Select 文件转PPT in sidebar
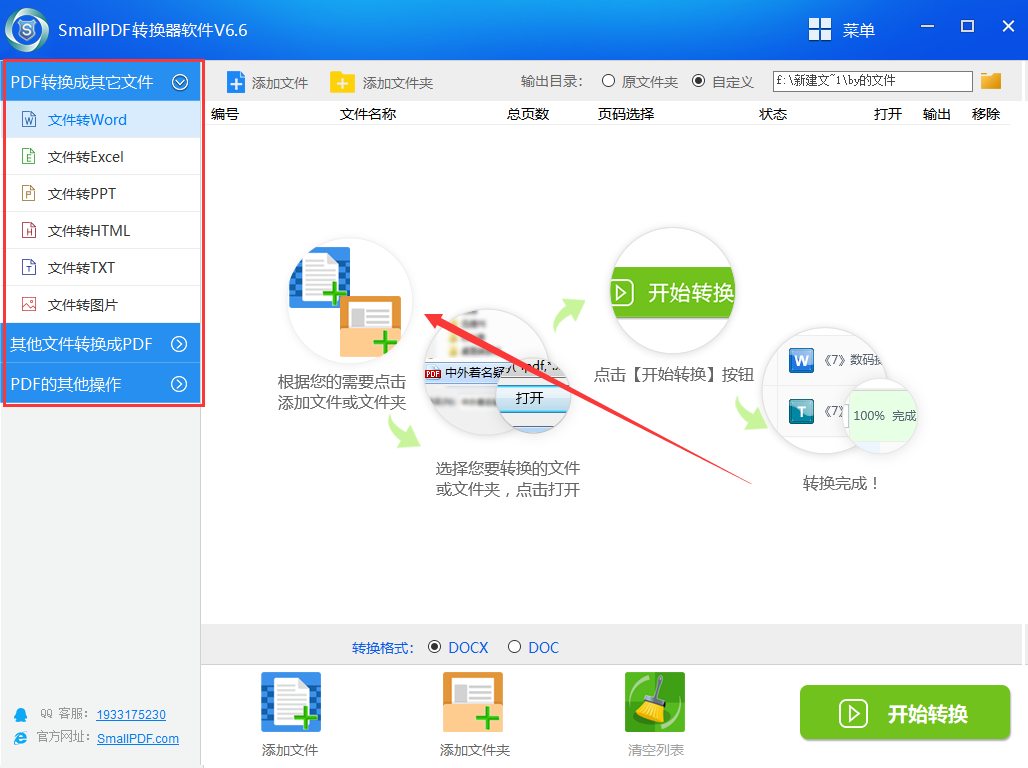 click(x=103, y=193)
